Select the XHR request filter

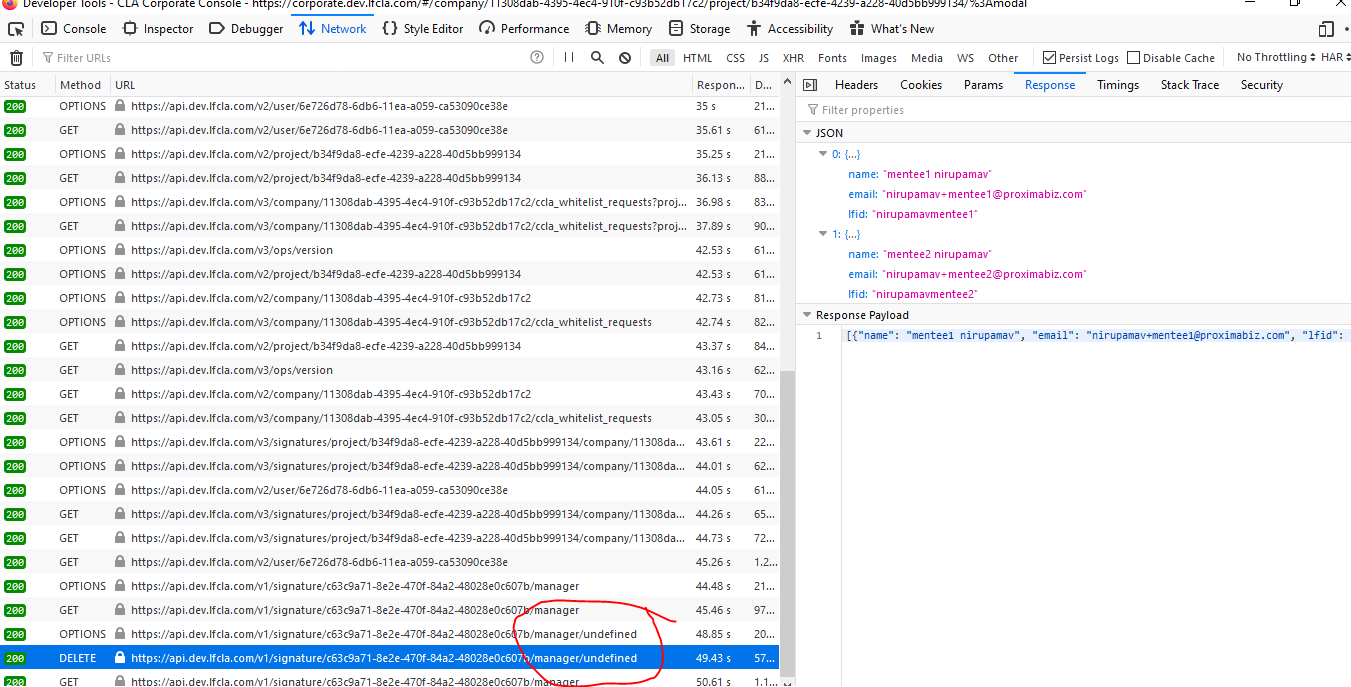[x=793, y=58]
